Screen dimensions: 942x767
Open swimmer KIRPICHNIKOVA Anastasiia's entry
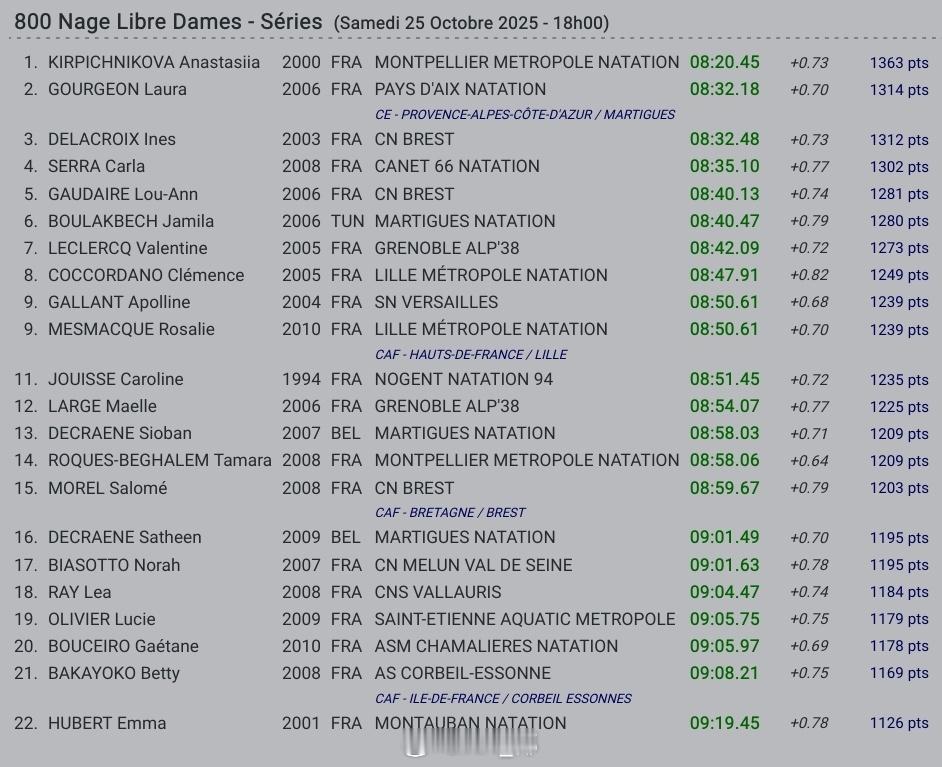pyautogui.click(x=154, y=62)
